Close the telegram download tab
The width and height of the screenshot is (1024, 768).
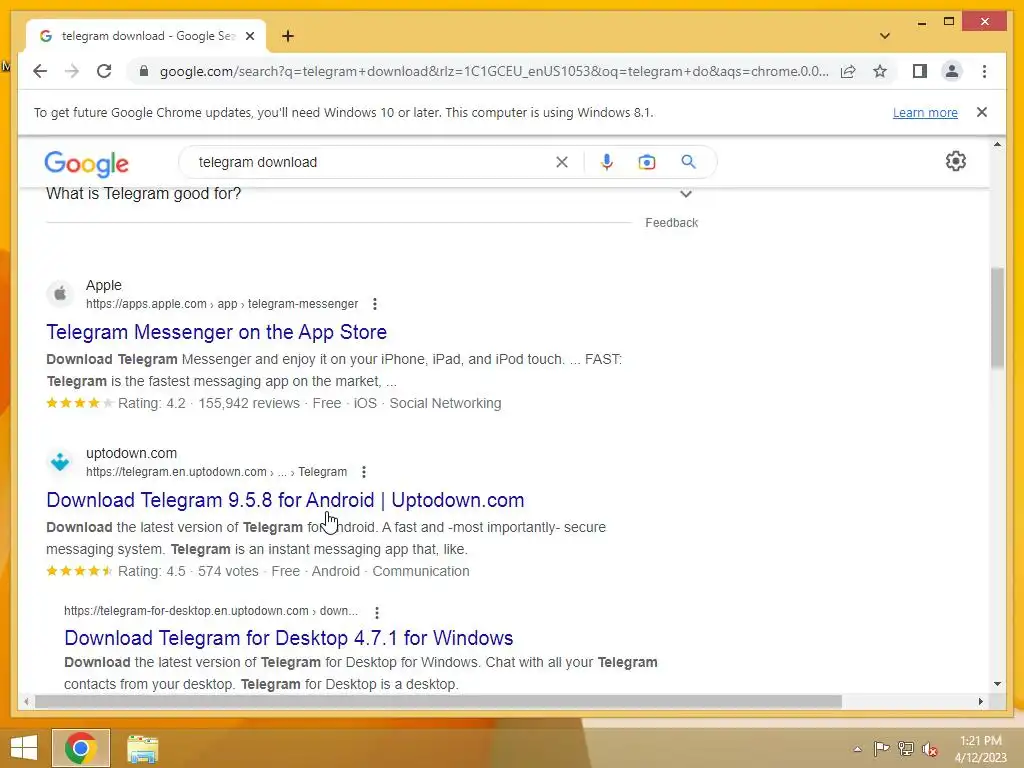249,36
